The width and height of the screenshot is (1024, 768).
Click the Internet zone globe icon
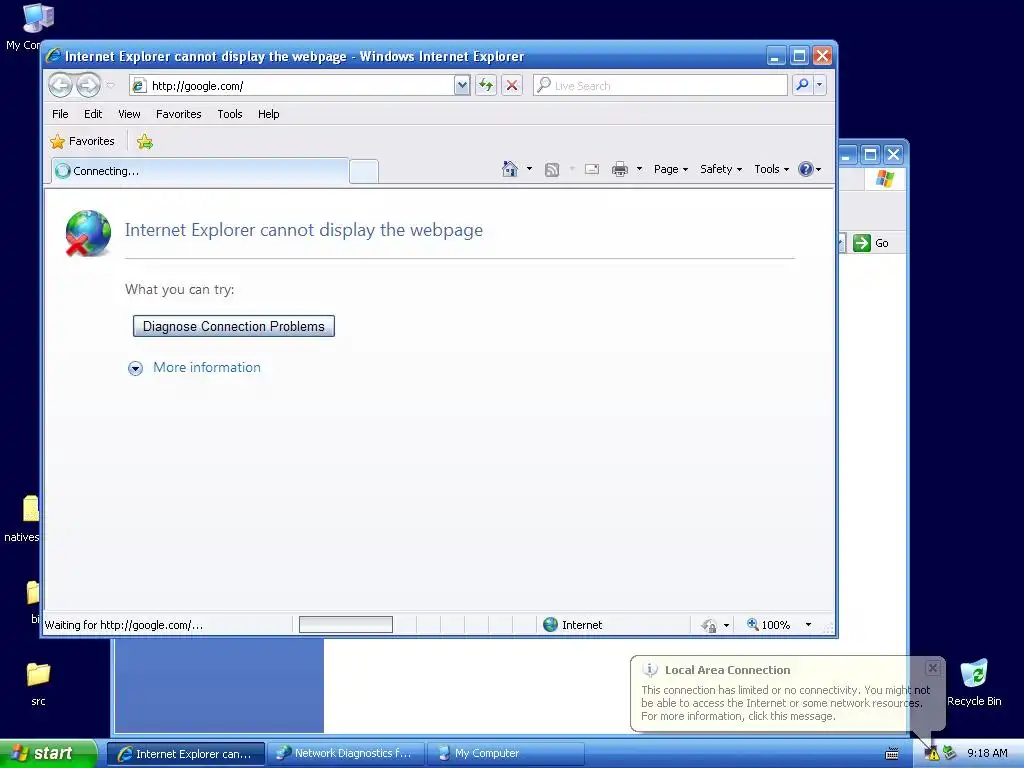pos(551,625)
